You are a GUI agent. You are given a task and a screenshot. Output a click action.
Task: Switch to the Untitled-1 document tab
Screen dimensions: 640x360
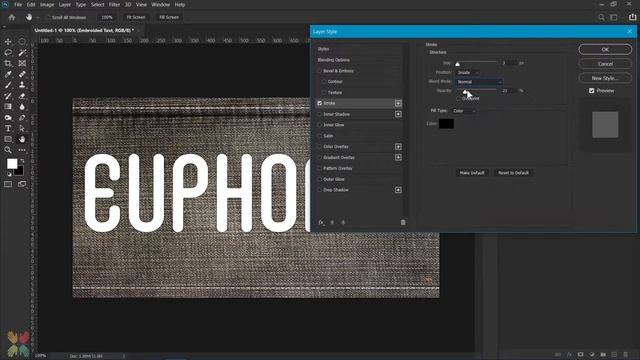pyautogui.click(x=84, y=30)
